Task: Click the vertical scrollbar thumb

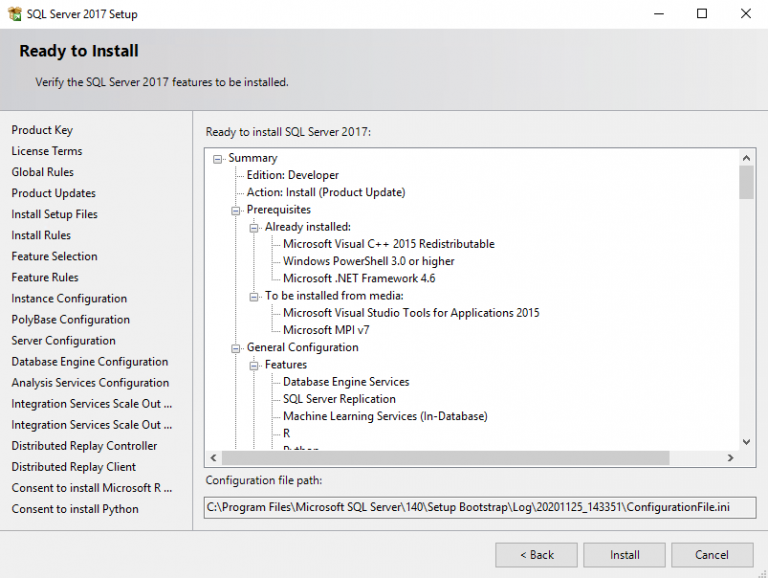Action: tap(746, 182)
